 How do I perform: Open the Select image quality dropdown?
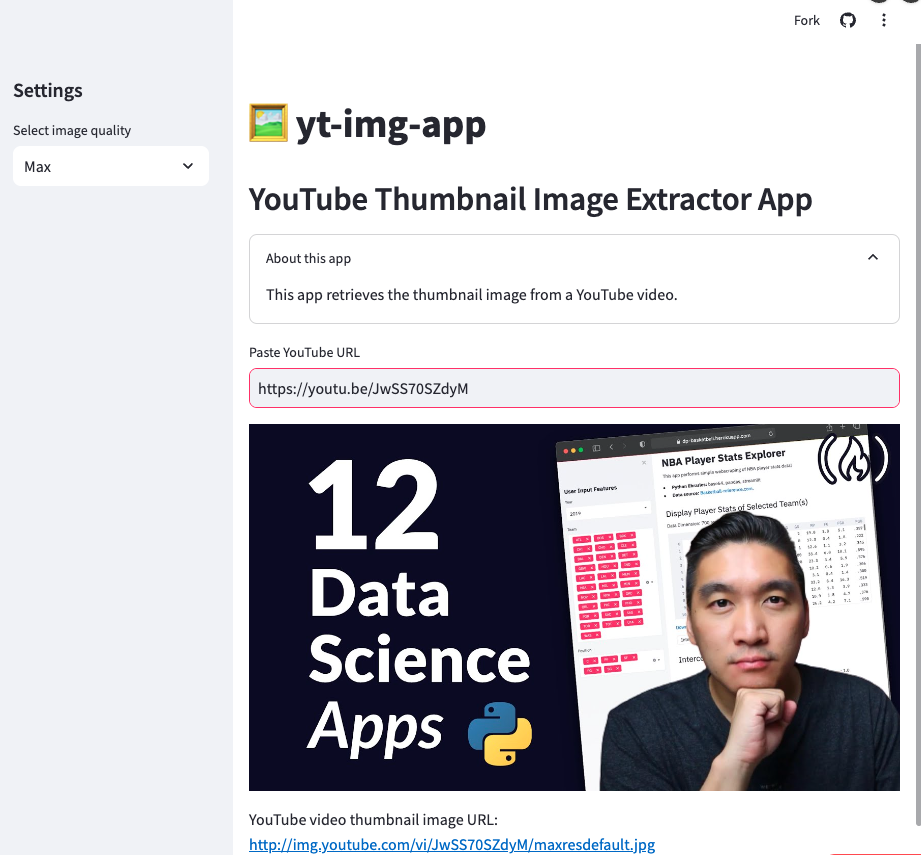click(x=111, y=166)
